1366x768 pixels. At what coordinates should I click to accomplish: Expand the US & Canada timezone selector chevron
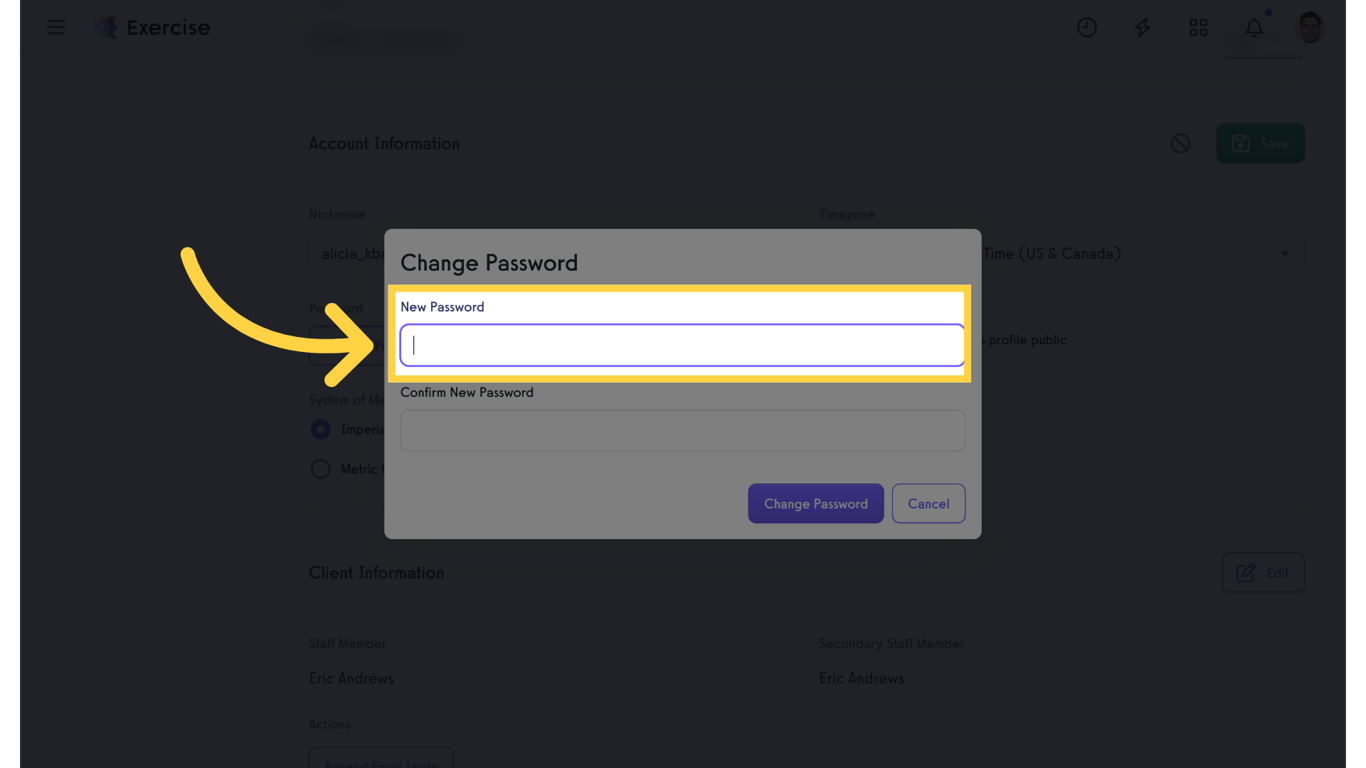(x=1285, y=253)
